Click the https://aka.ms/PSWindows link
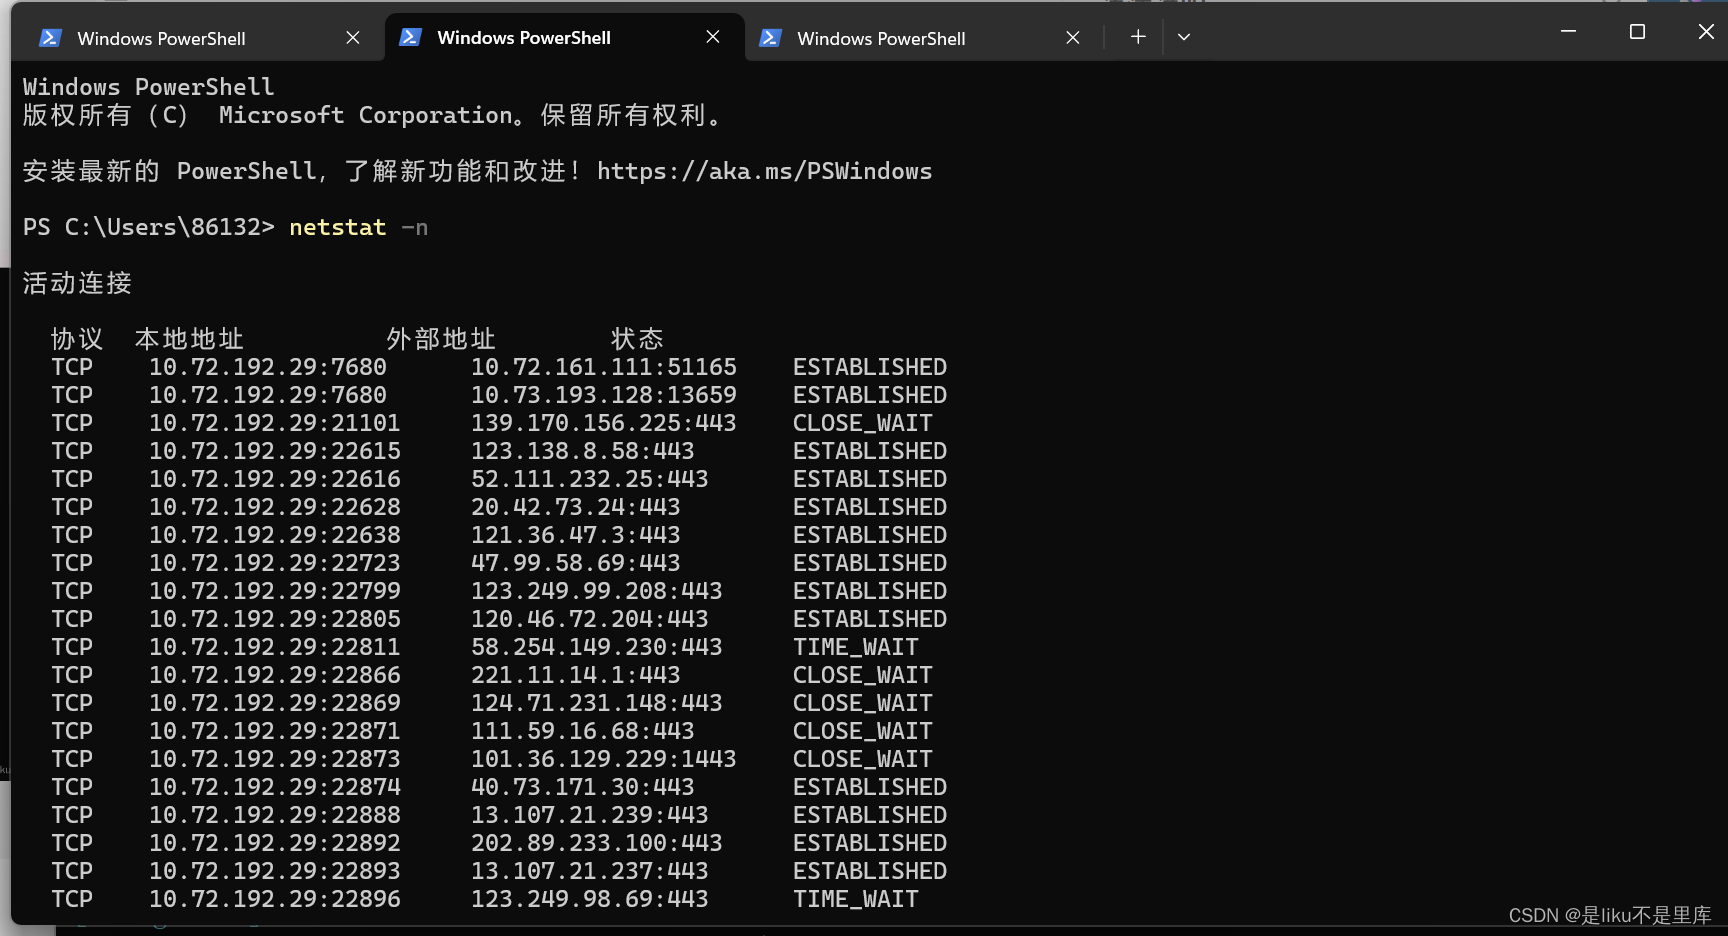This screenshot has width=1728, height=936. point(765,171)
